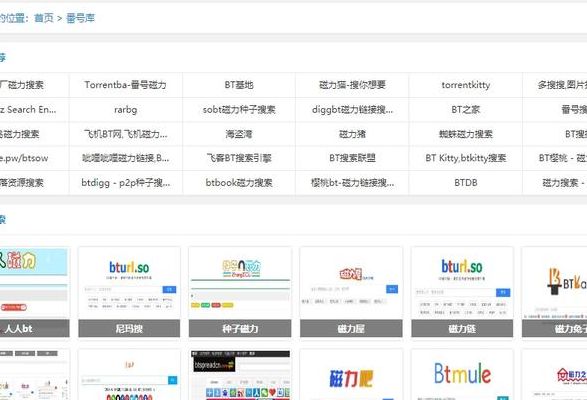This screenshot has width=587, height=400.
Task: Open the 磁力猪 link
Action: 352,134
